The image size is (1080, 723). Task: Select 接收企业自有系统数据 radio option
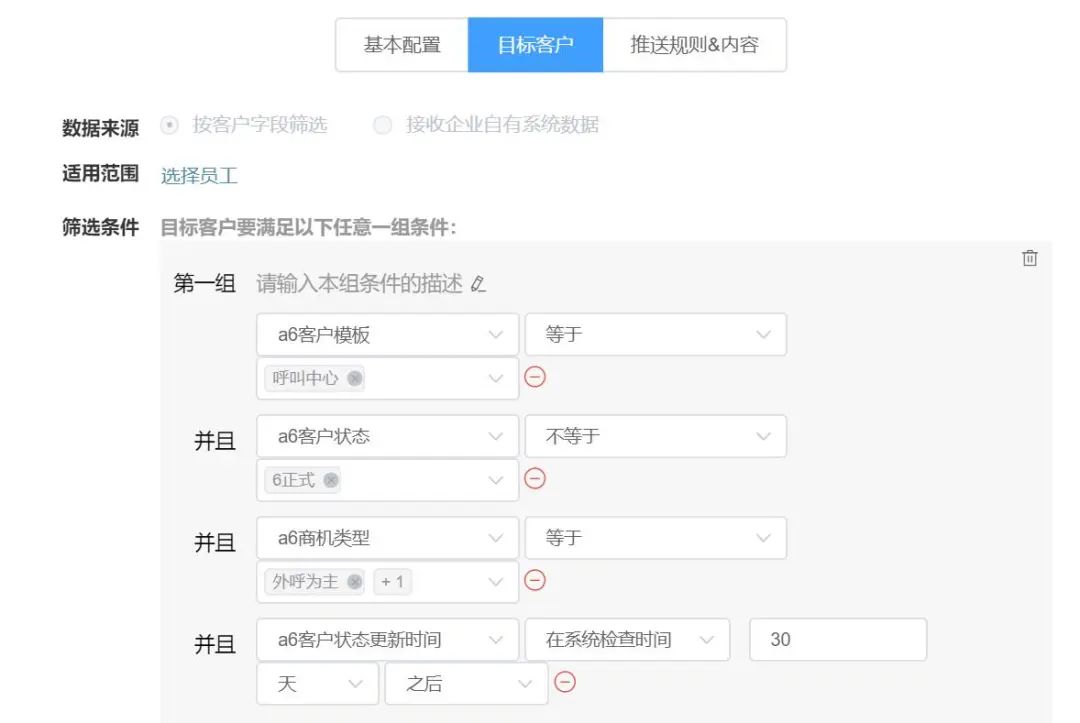pos(383,126)
